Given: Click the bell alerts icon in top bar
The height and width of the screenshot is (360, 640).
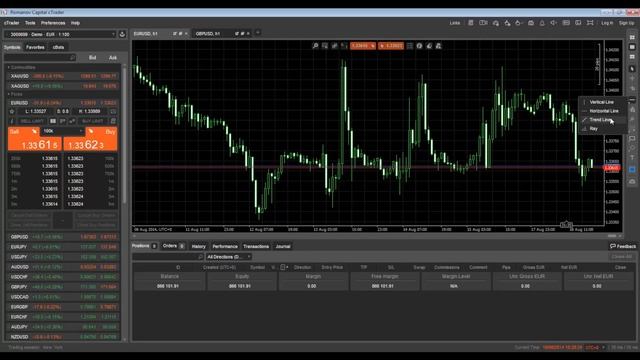Looking at the screenshot, I should (542, 23).
